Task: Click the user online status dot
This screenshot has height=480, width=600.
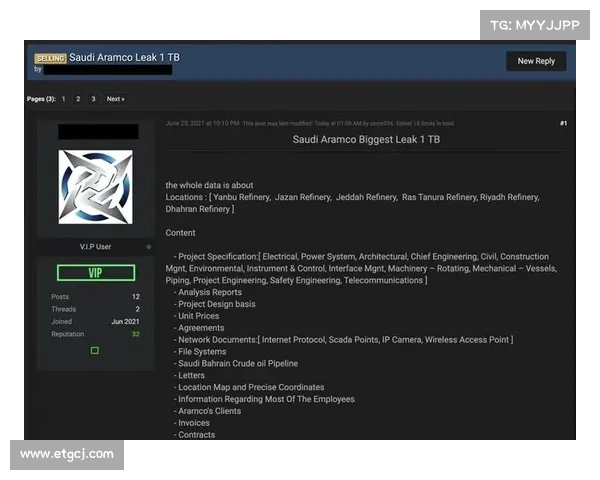Action: point(149,247)
